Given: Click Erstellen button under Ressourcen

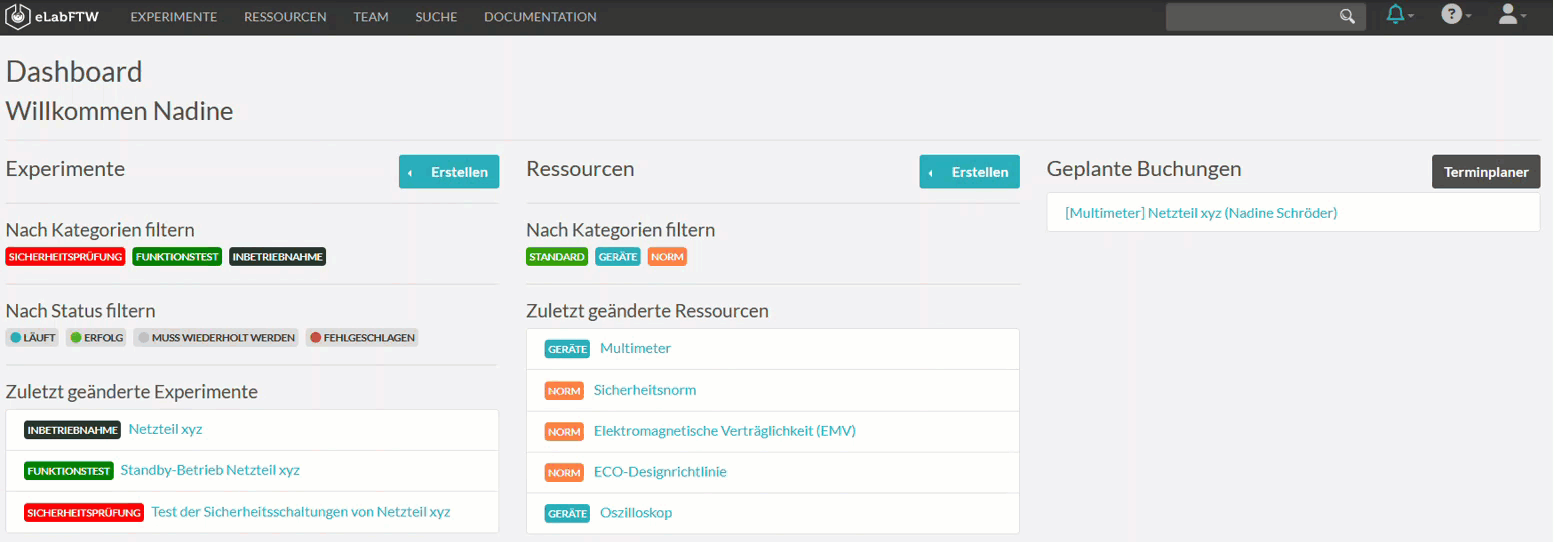Looking at the screenshot, I should [969, 172].
